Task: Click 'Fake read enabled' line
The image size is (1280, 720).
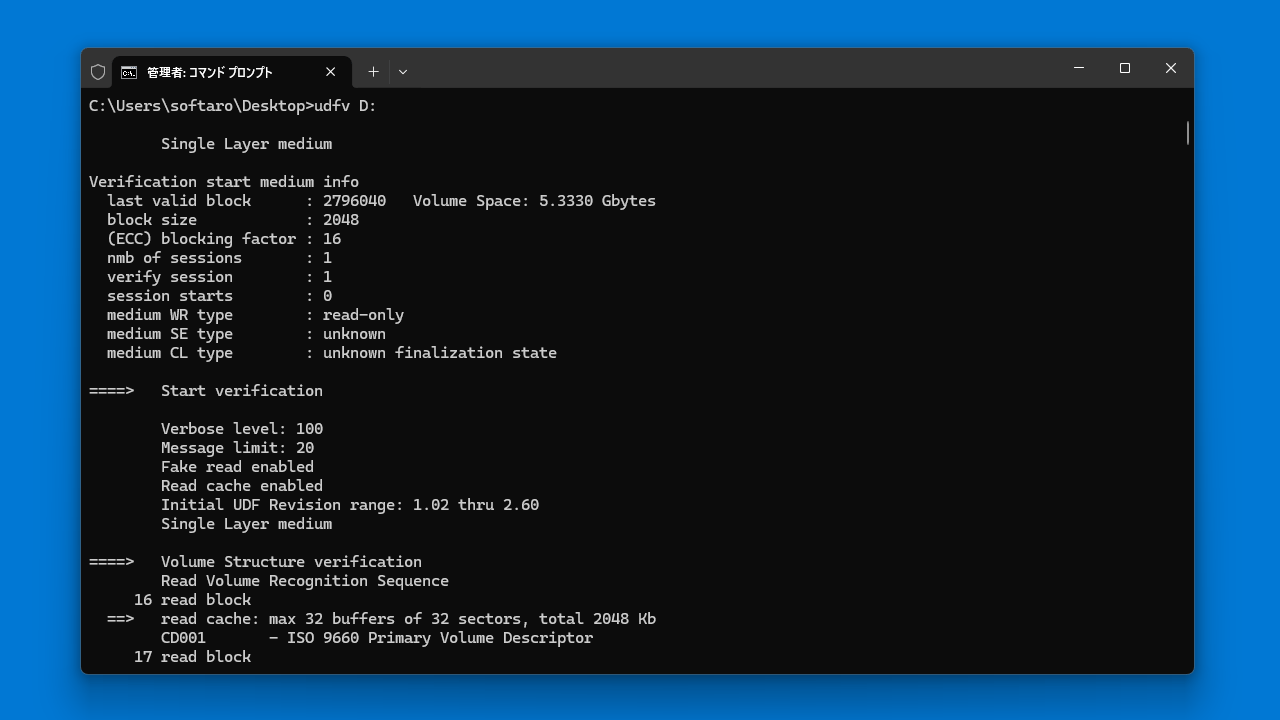Action: pyautogui.click(x=237, y=467)
